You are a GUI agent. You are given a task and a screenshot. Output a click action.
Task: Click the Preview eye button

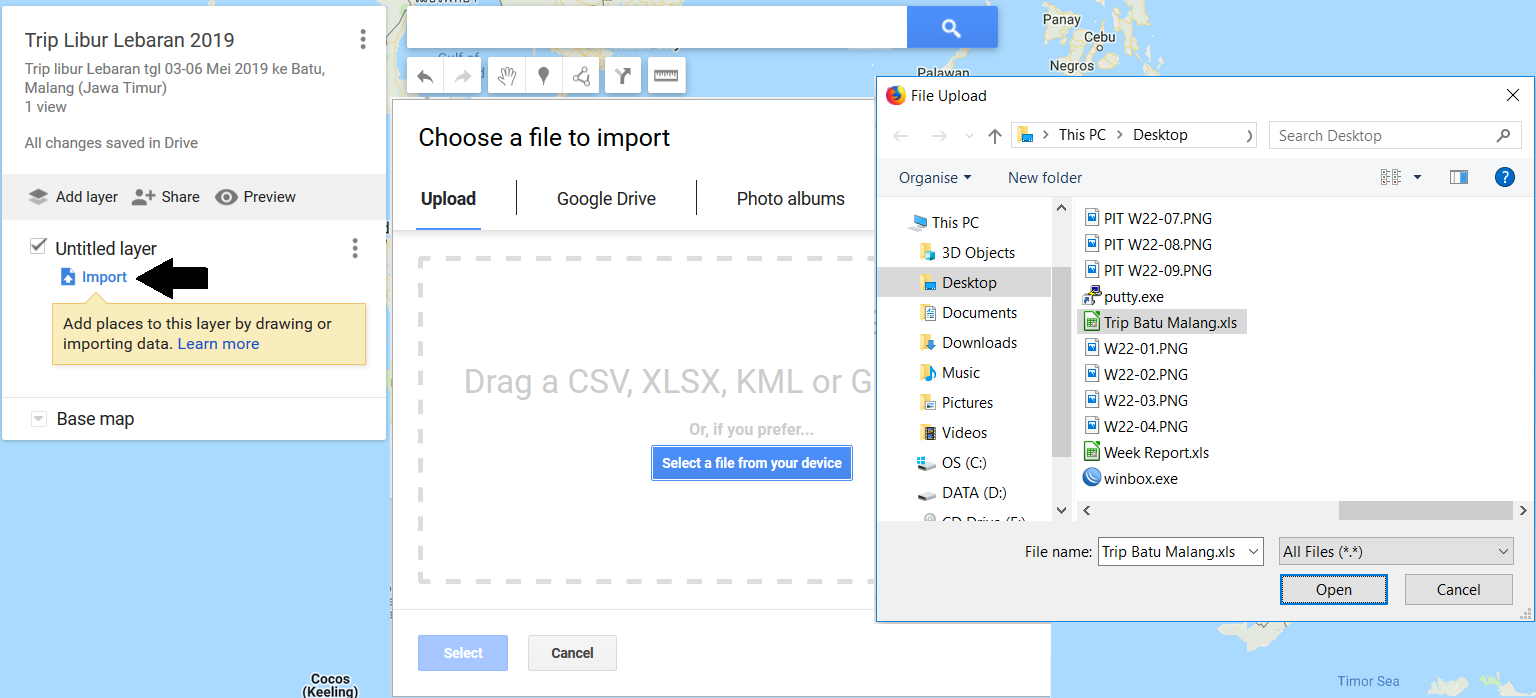256,197
